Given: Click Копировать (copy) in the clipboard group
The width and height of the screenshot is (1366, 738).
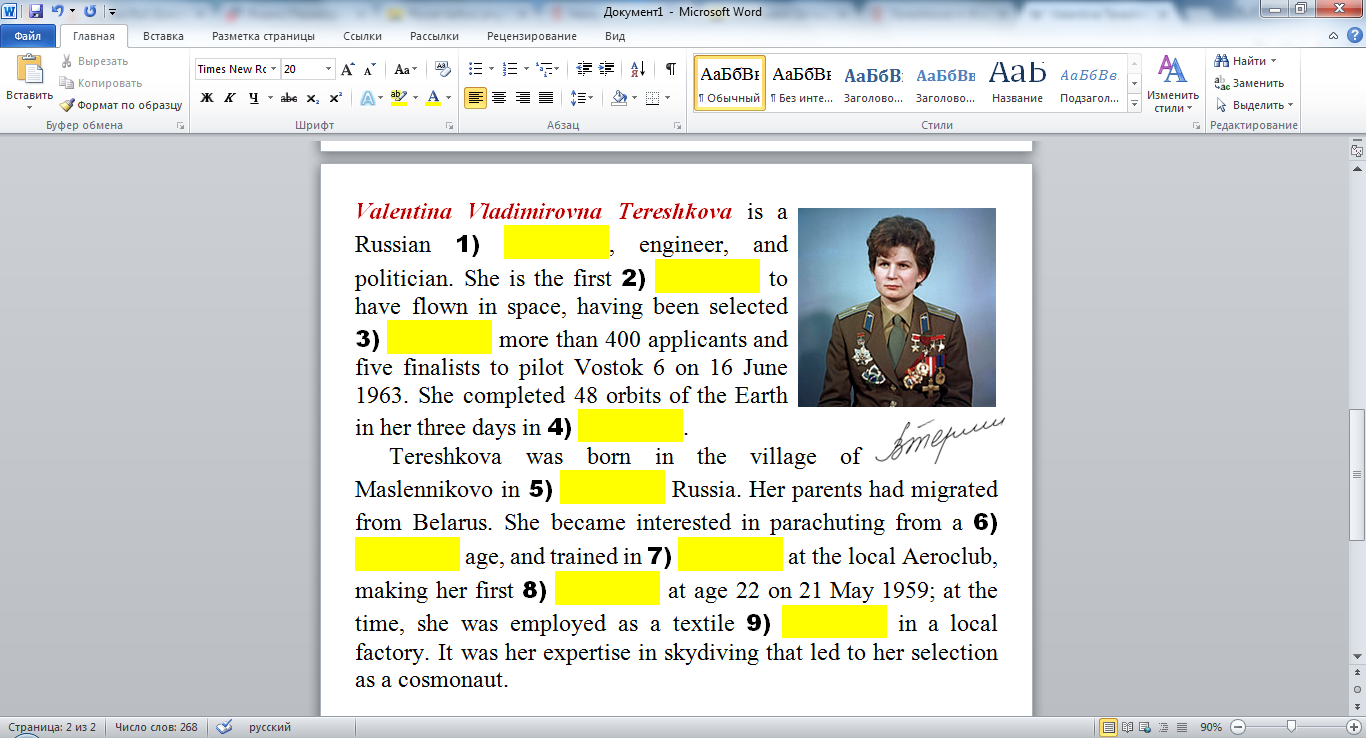Looking at the screenshot, I should tap(100, 83).
